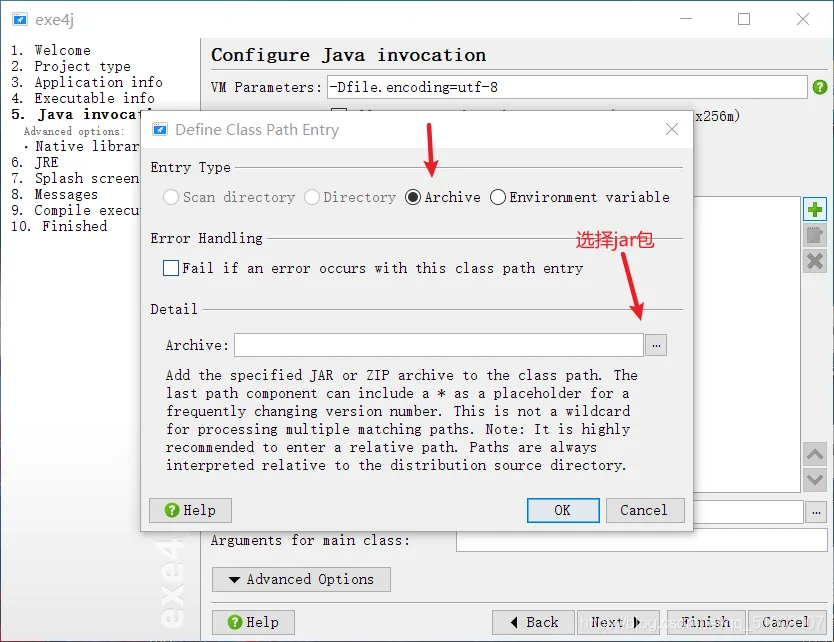Click the red X remove entry icon
The height and width of the screenshot is (642, 834).
pos(814,261)
